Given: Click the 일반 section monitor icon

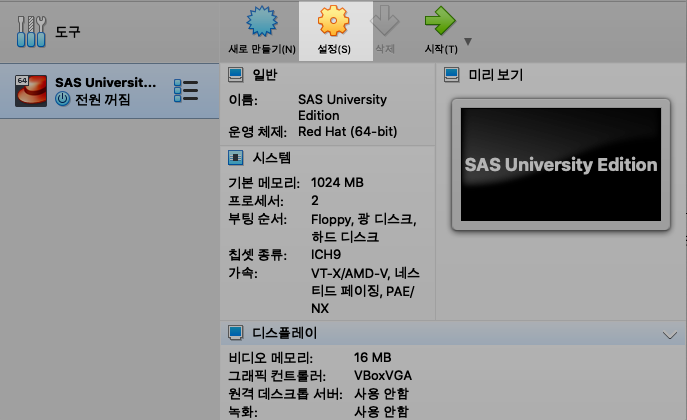Looking at the screenshot, I should tap(236, 75).
